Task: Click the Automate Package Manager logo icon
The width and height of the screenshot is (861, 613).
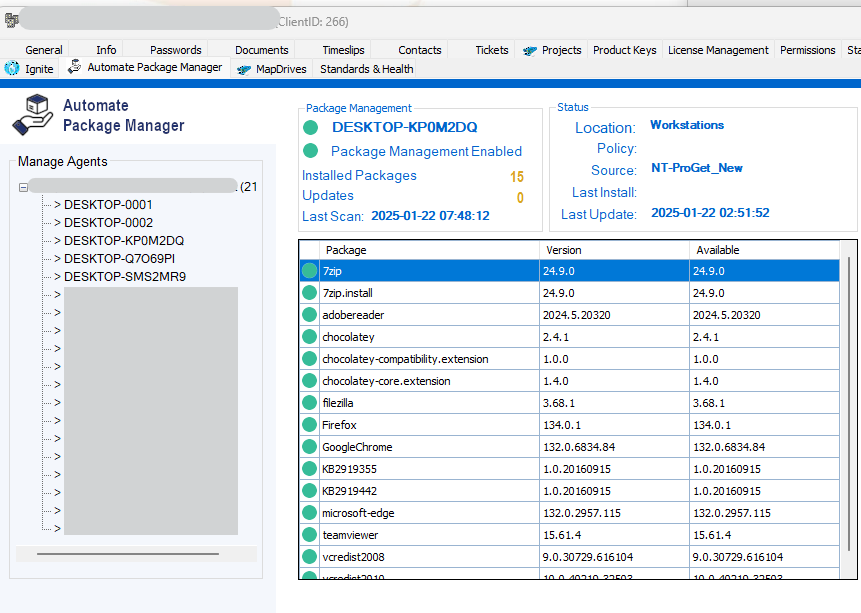Action: 33,114
